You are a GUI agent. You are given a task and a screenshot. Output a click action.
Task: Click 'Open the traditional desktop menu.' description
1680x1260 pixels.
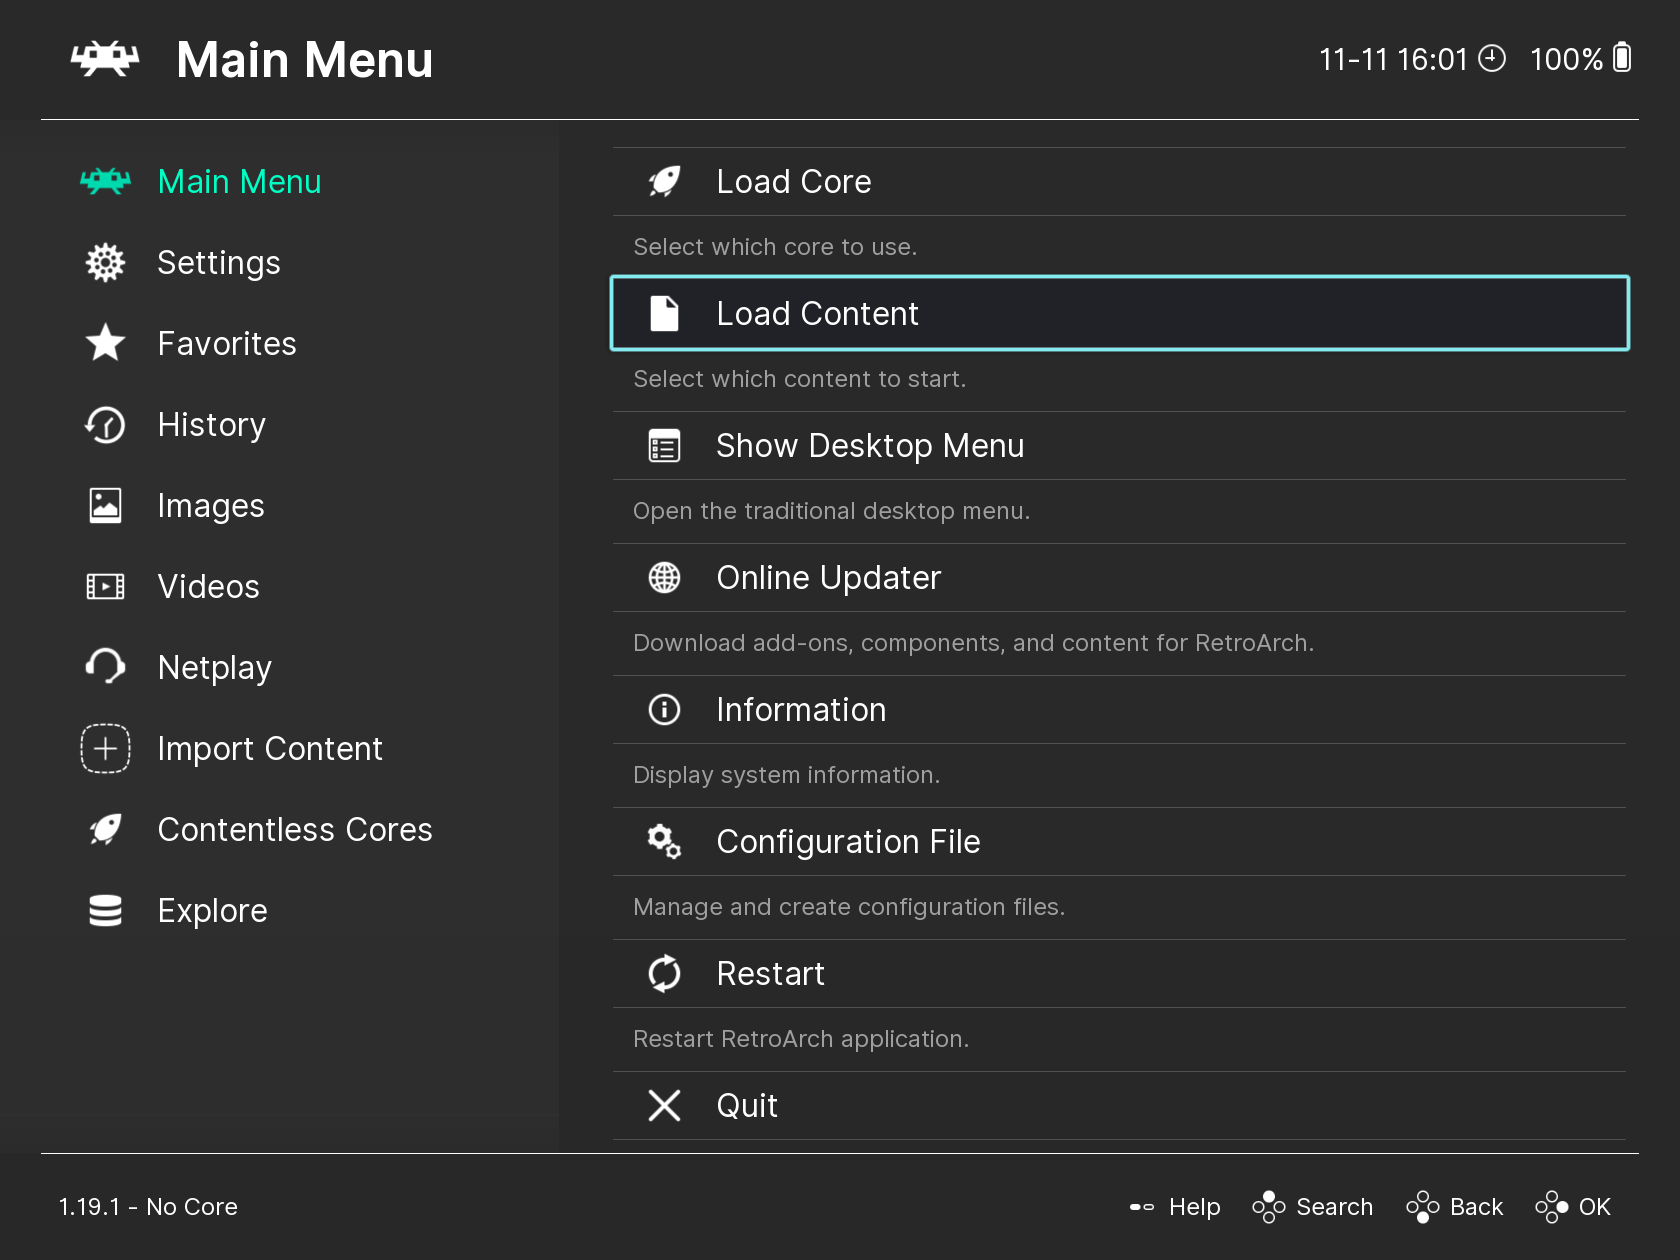[831, 511]
